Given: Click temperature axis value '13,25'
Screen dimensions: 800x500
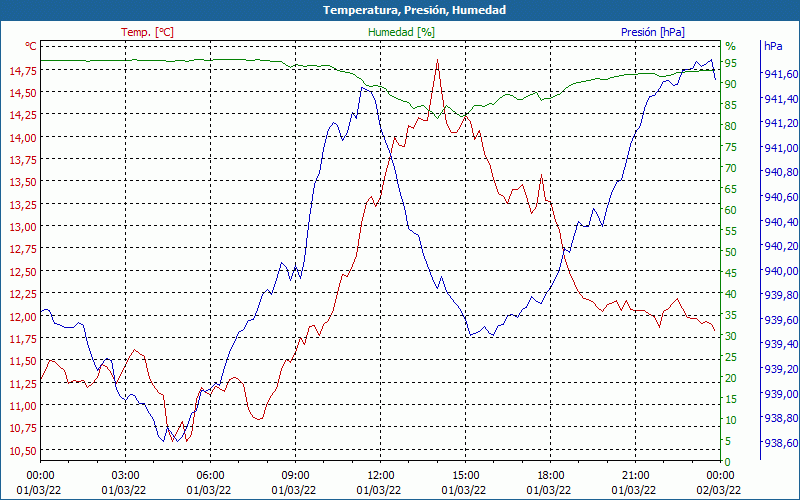Looking at the screenshot, I should point(23,205).
